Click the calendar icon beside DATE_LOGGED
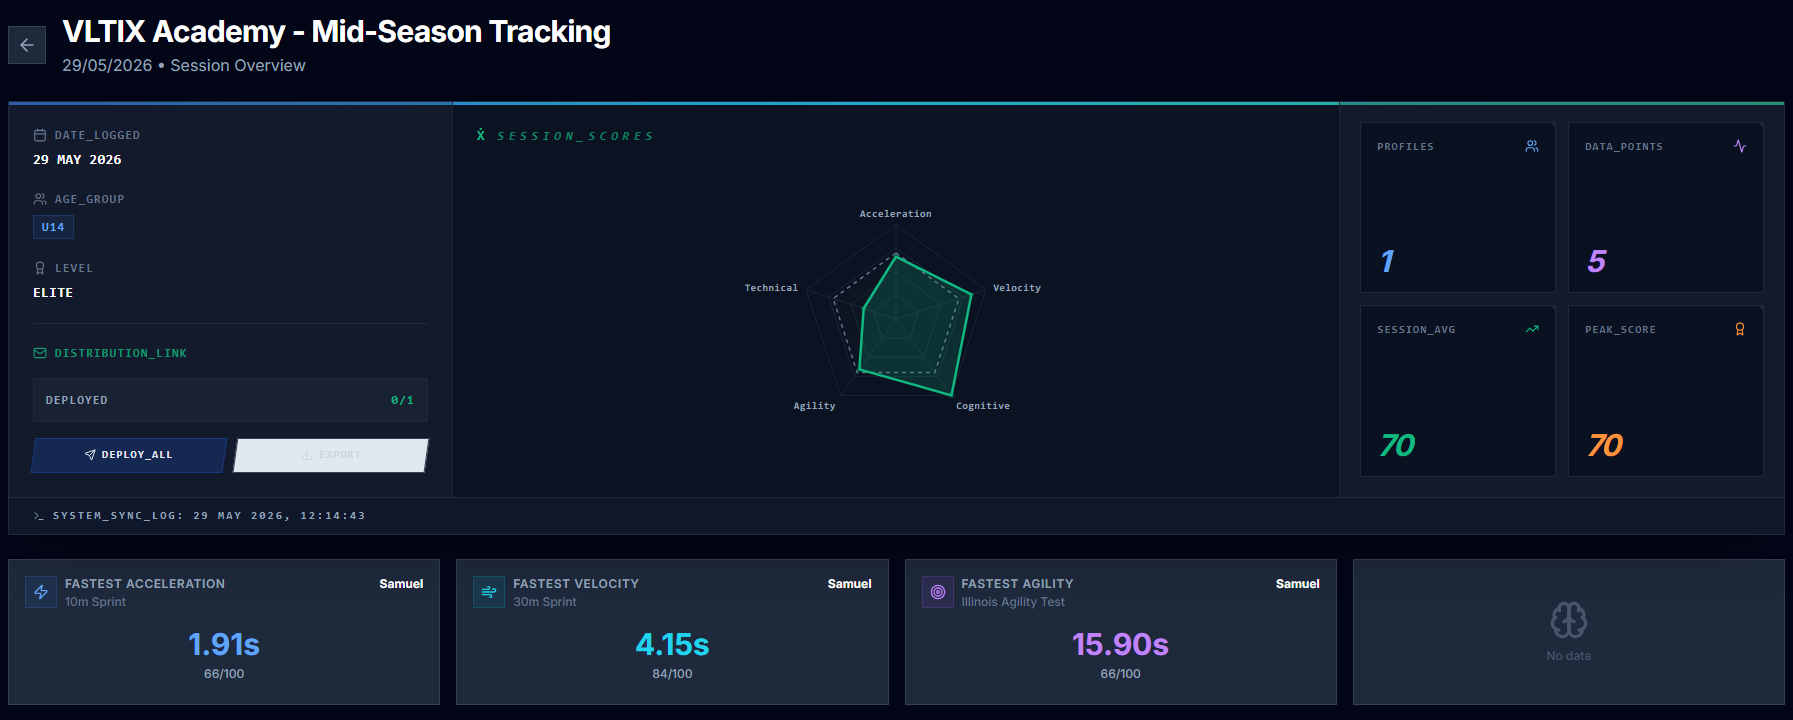 point(40,135)
